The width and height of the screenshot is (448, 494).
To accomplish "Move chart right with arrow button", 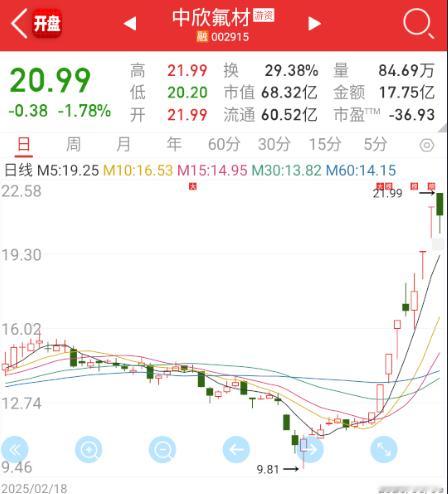I will pos(310,450).
